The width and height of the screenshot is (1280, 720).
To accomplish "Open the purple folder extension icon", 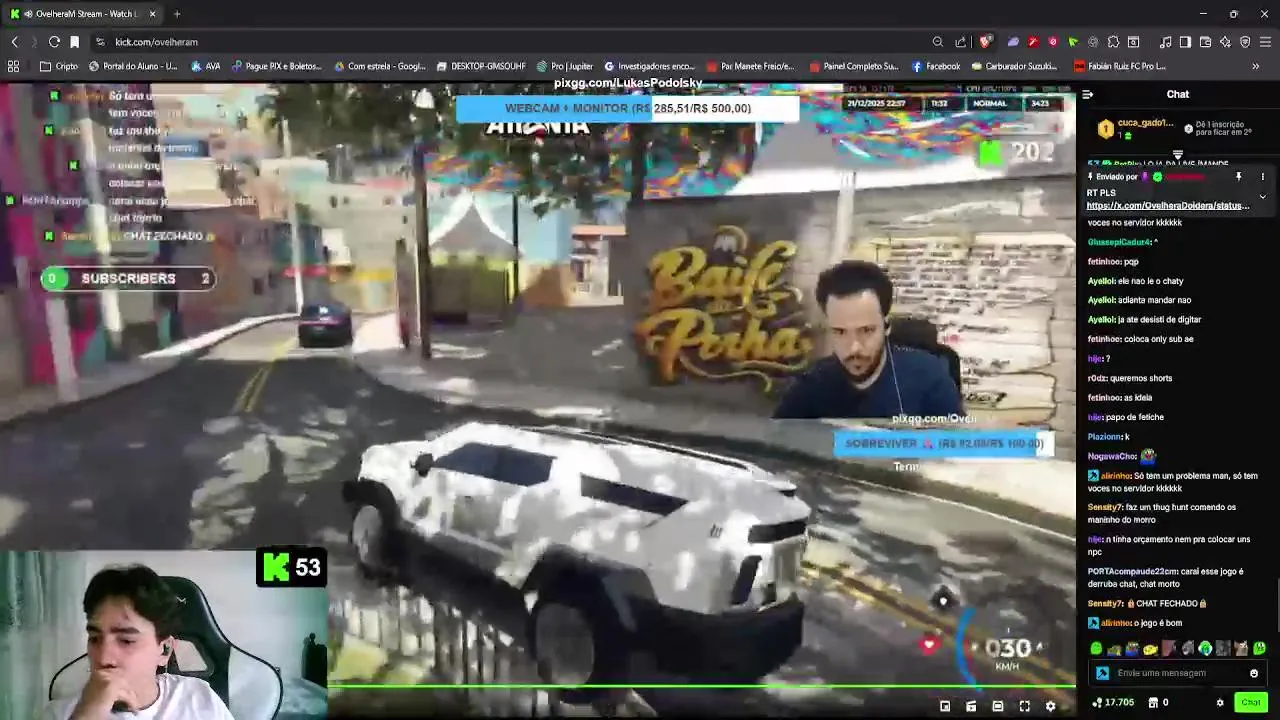I will pyautogui.click(x=1013, y=42).
